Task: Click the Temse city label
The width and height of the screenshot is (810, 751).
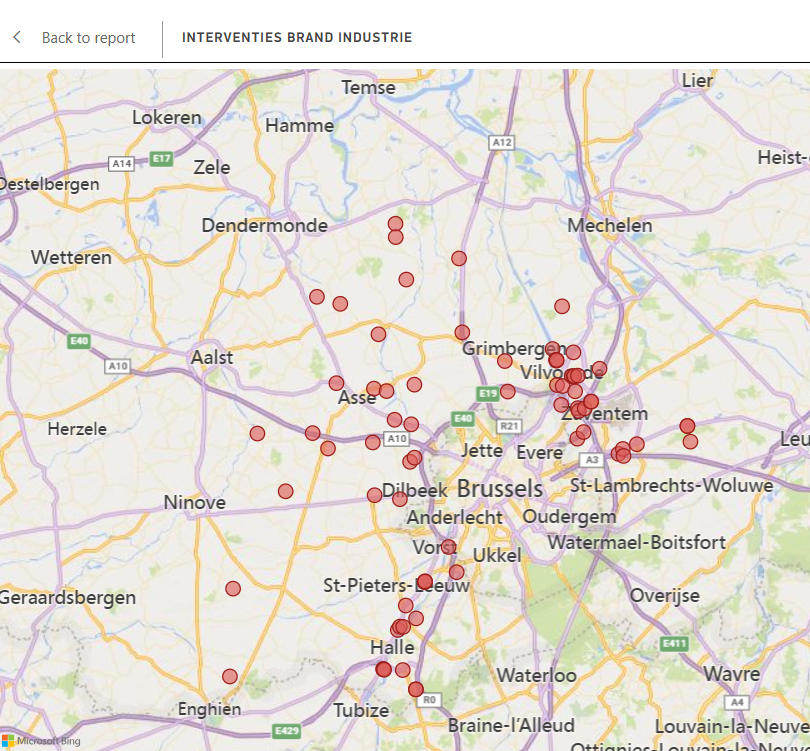Action: click(x=368, y=87)
